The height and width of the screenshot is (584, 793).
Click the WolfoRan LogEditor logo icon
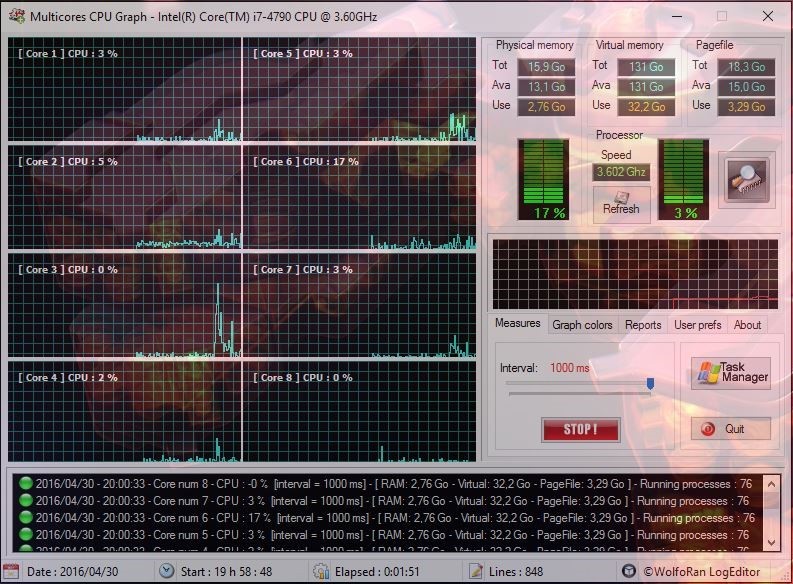[628, 571]
